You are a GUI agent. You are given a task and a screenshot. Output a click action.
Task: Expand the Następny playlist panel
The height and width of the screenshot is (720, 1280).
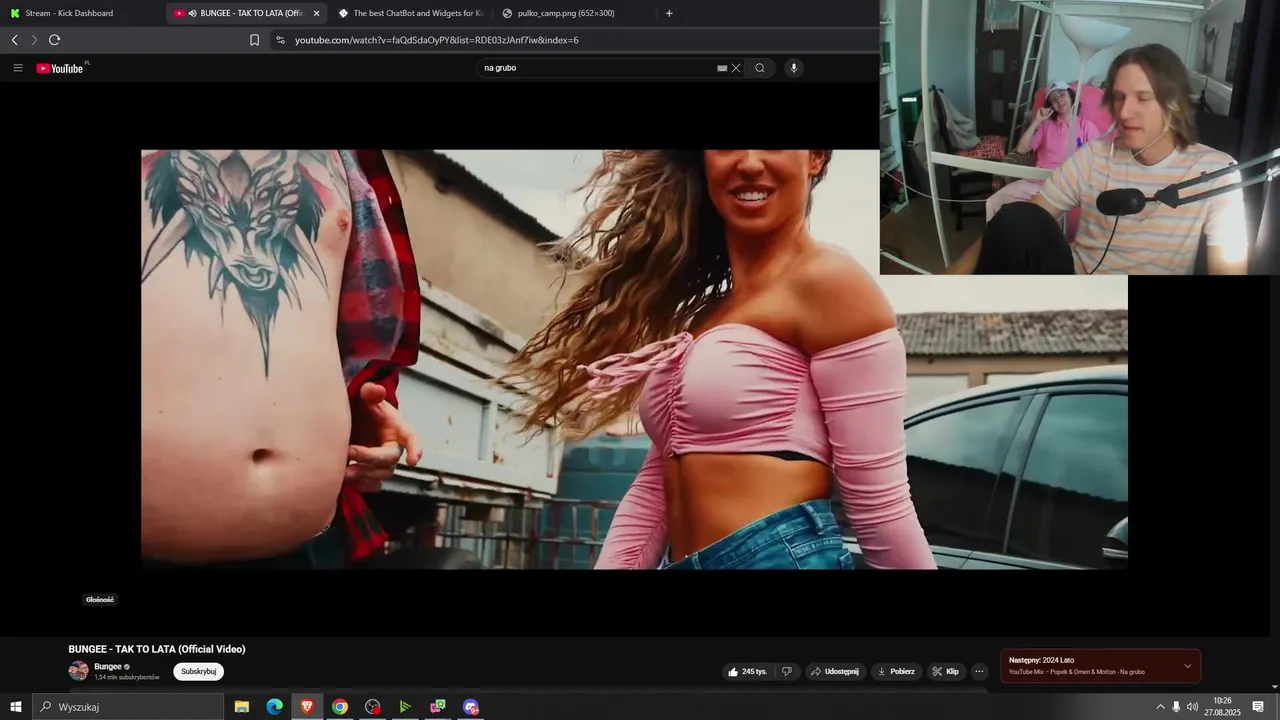(1187, 666)
